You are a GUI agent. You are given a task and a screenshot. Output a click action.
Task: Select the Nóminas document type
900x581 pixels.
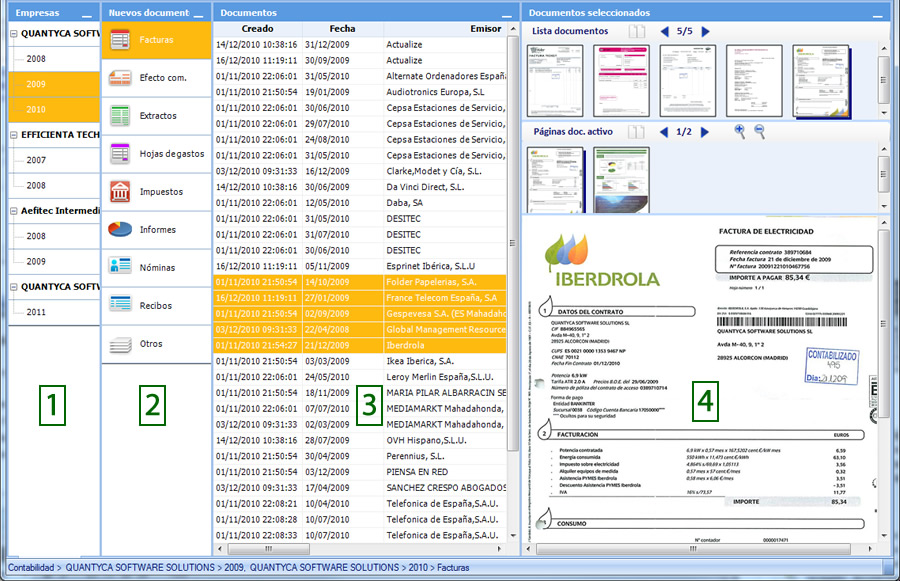point(156,268)
